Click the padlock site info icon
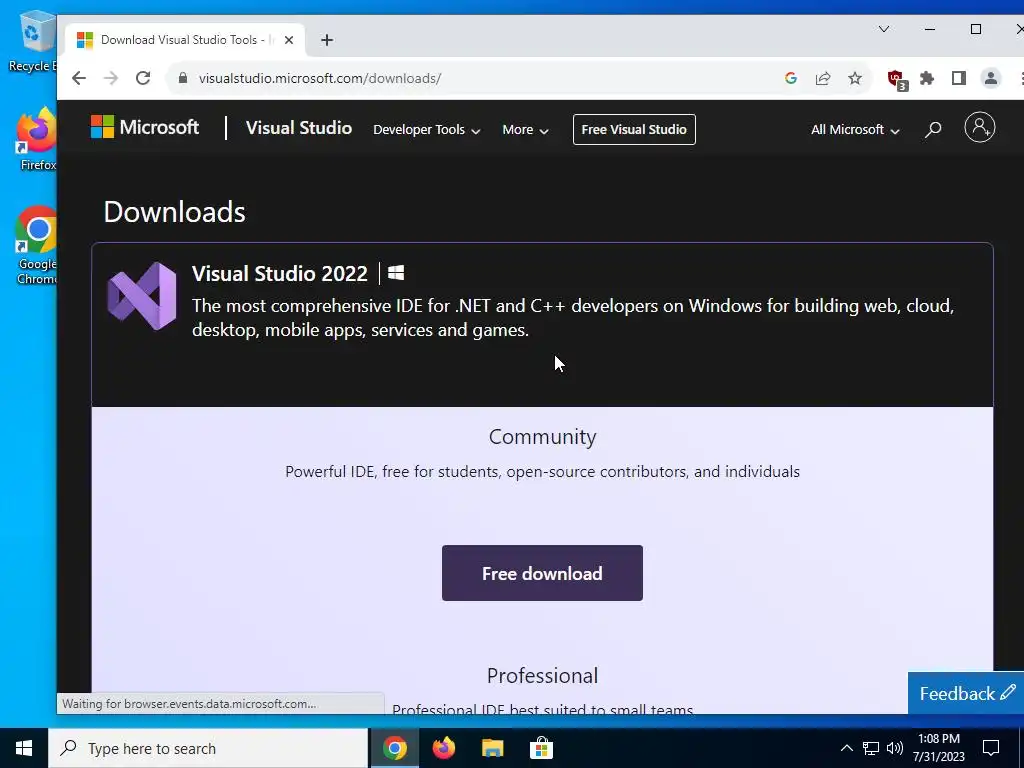The image size is (1024, 768). coord(183,78)
